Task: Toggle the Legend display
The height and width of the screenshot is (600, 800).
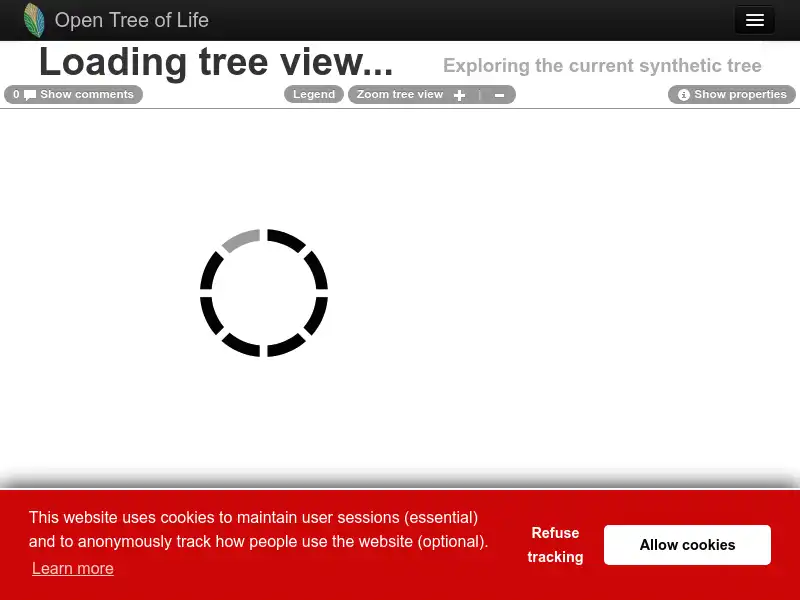Action: click(x=313, y=94)
